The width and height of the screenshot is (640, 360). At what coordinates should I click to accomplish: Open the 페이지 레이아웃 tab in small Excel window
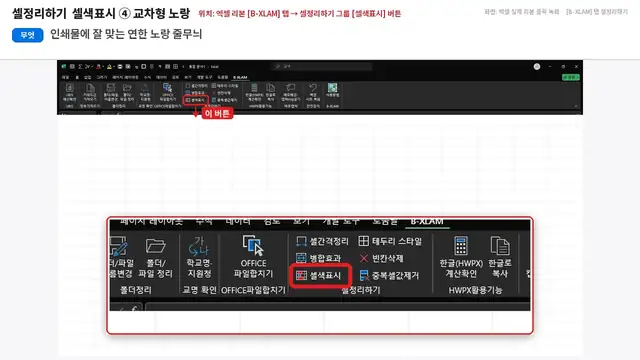point(125,77)
